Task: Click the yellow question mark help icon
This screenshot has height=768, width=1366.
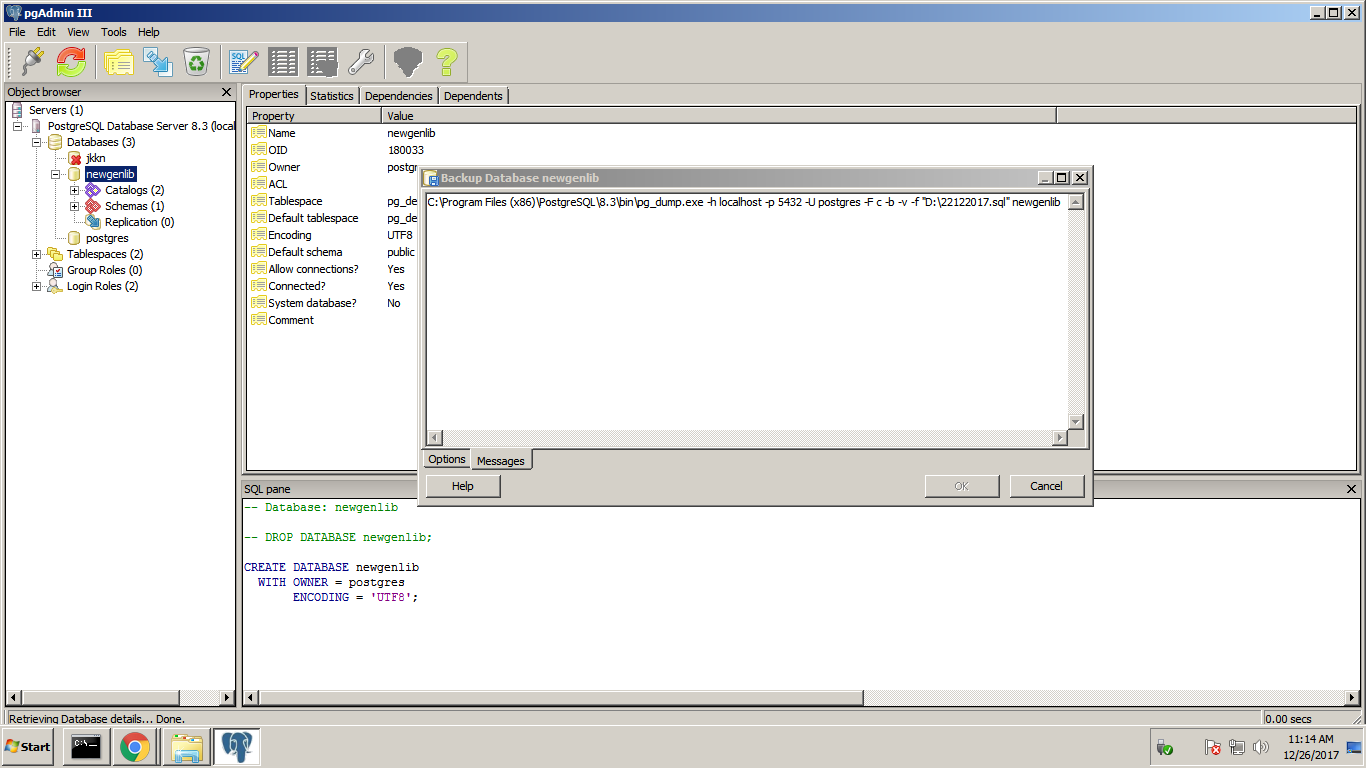Action: coord(446,62)
